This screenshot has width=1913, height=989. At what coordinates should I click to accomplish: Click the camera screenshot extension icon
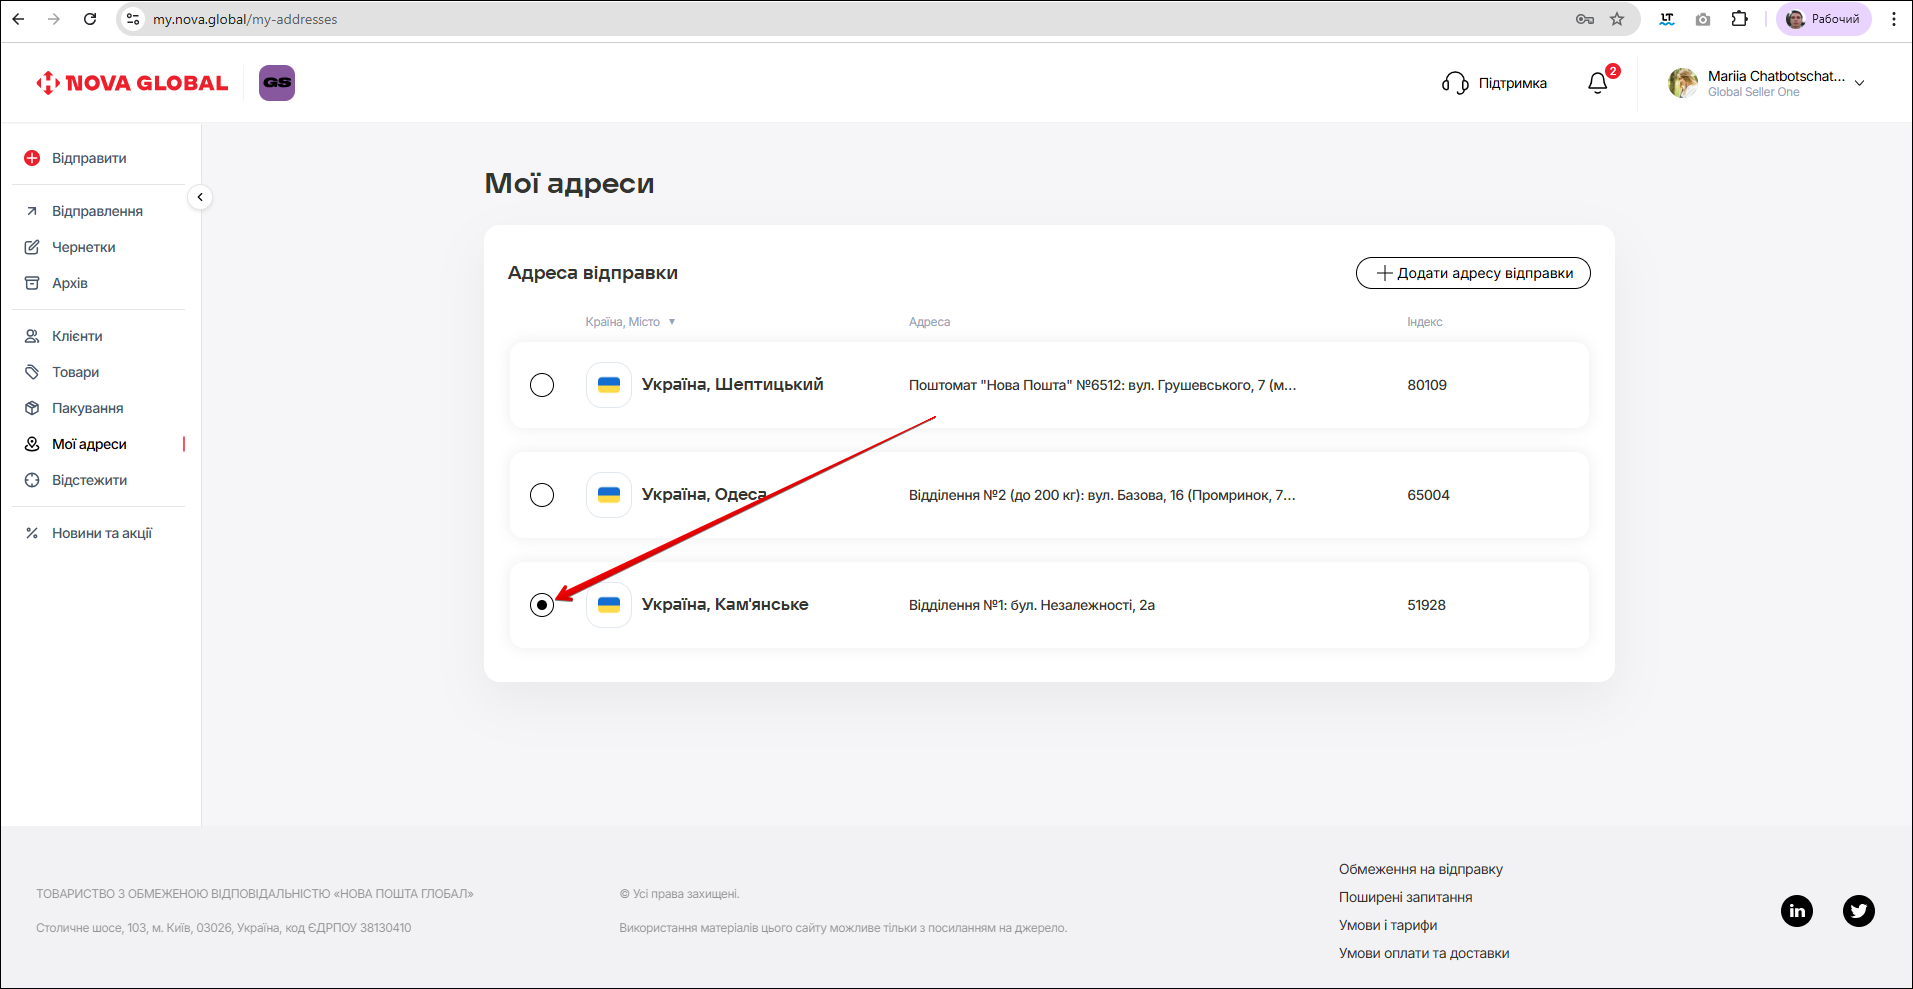pyautogui.click(x=1703, y=19)
